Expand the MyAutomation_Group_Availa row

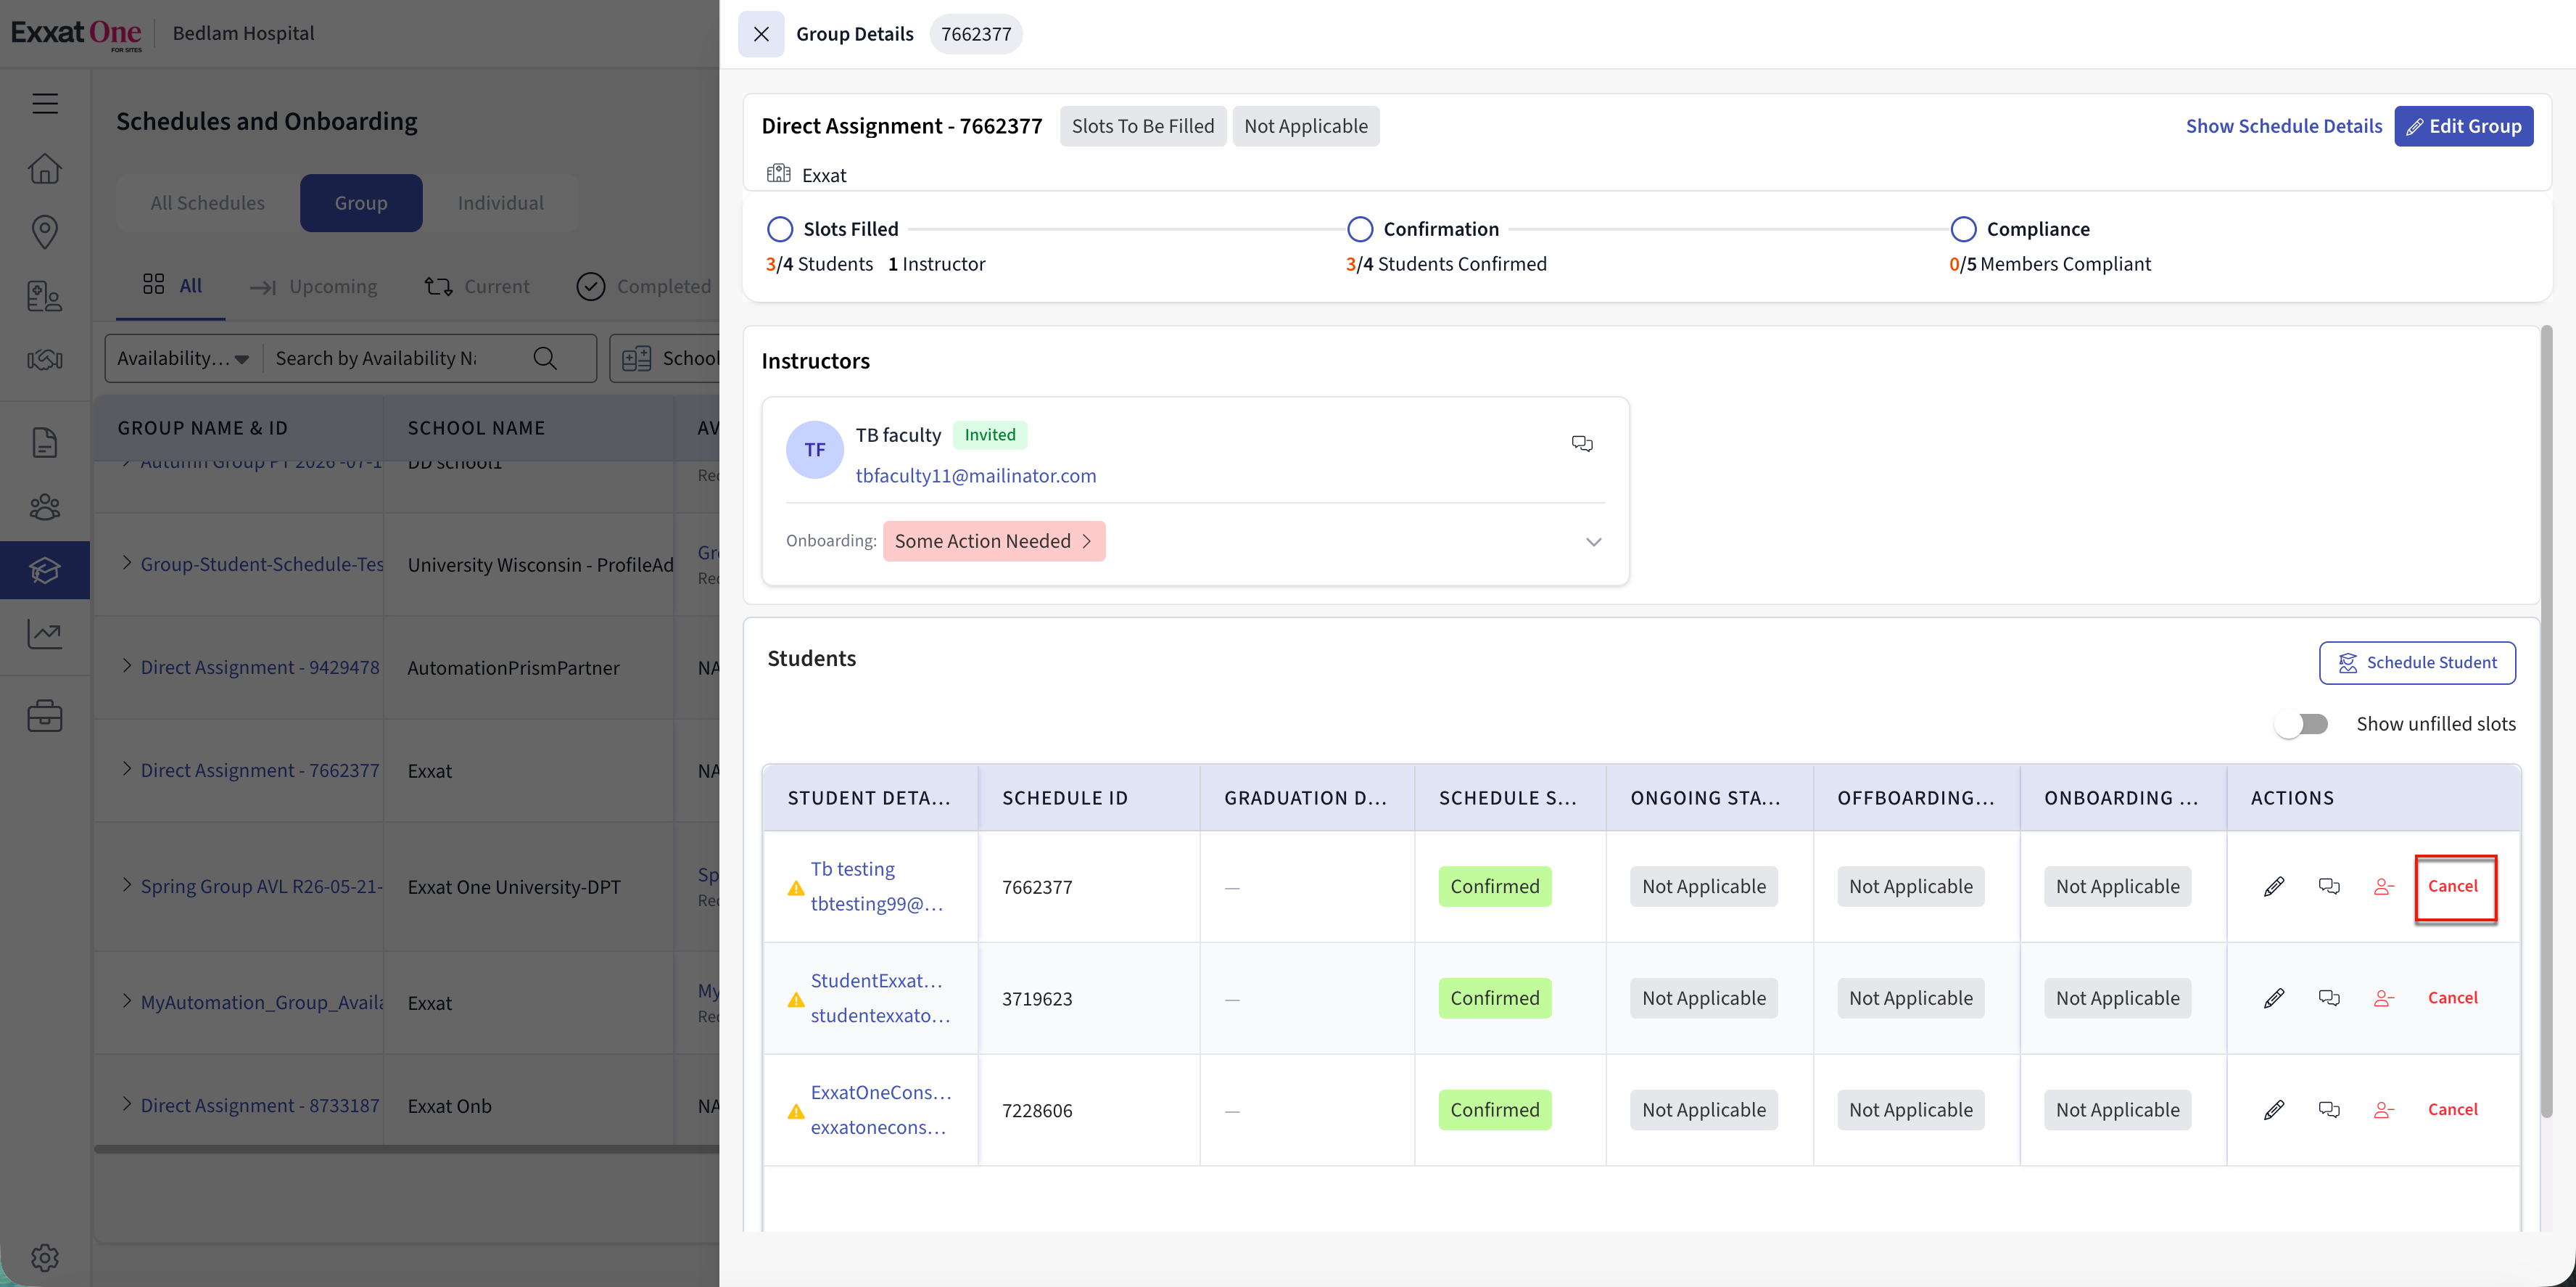click(127, 1001)
